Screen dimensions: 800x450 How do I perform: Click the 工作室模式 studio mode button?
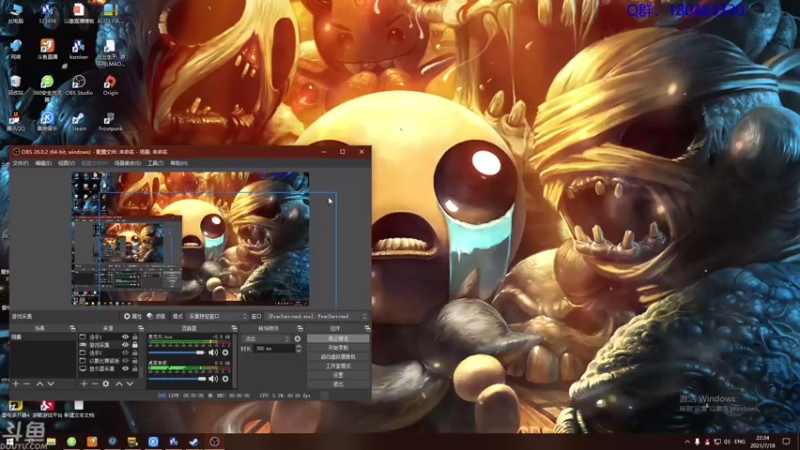pyautogui.click(x=338, y=366)
